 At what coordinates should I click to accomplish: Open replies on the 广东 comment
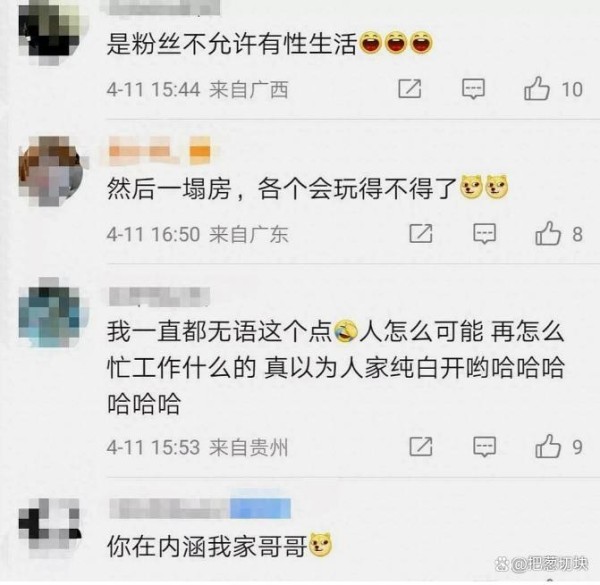[x=484, y=233]
